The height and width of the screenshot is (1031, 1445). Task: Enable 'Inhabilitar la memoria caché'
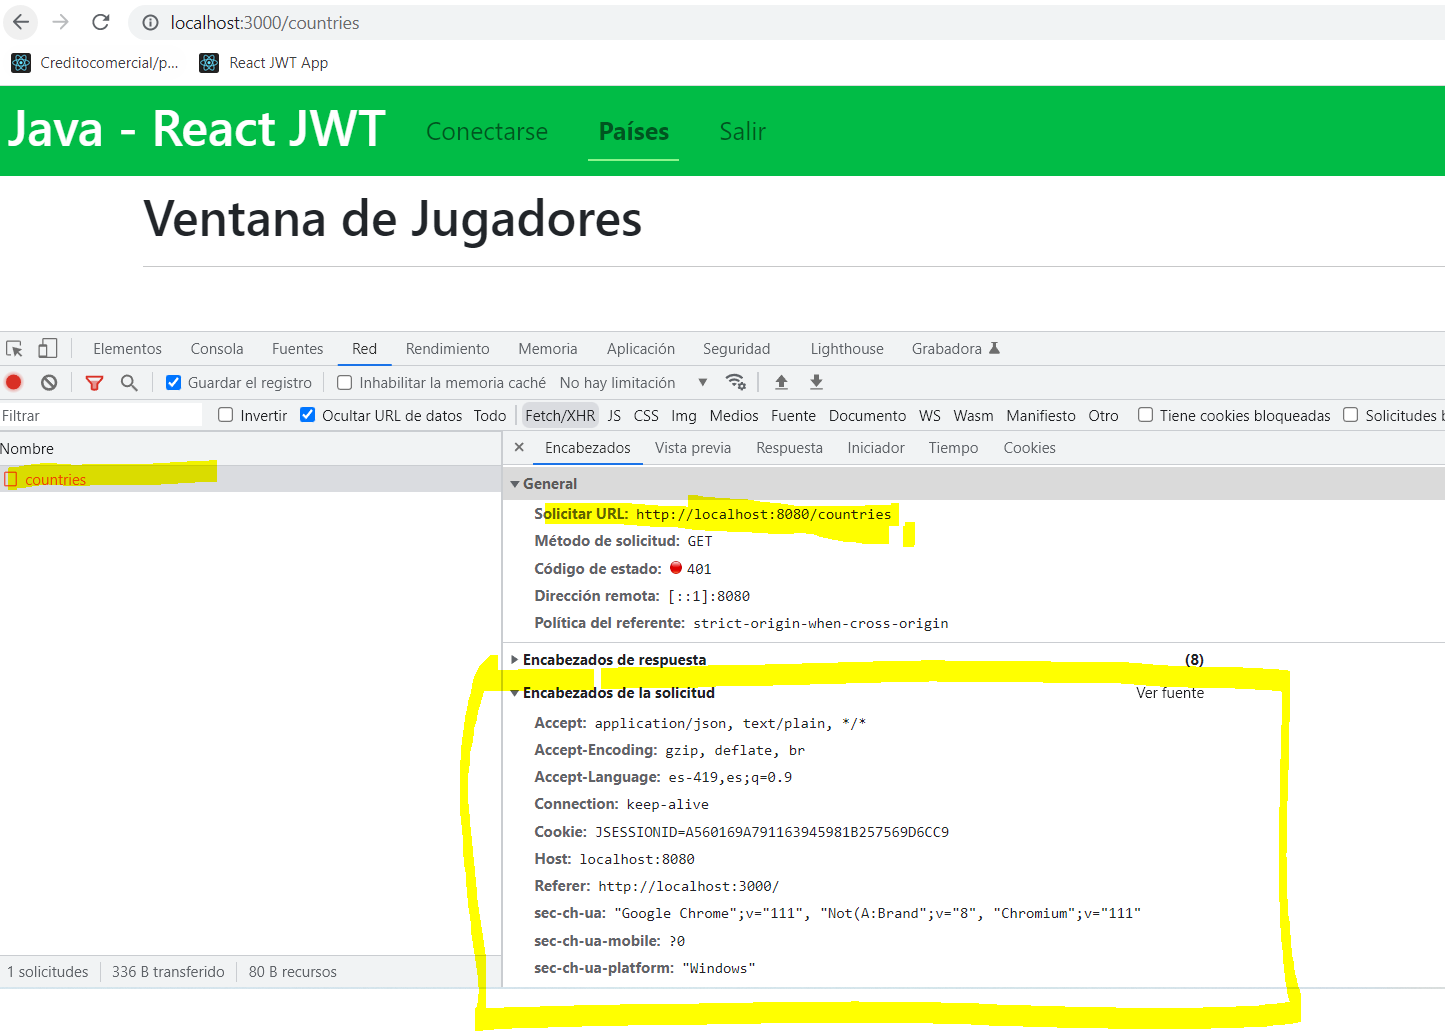pyautogui.click(x=344, y=382)
